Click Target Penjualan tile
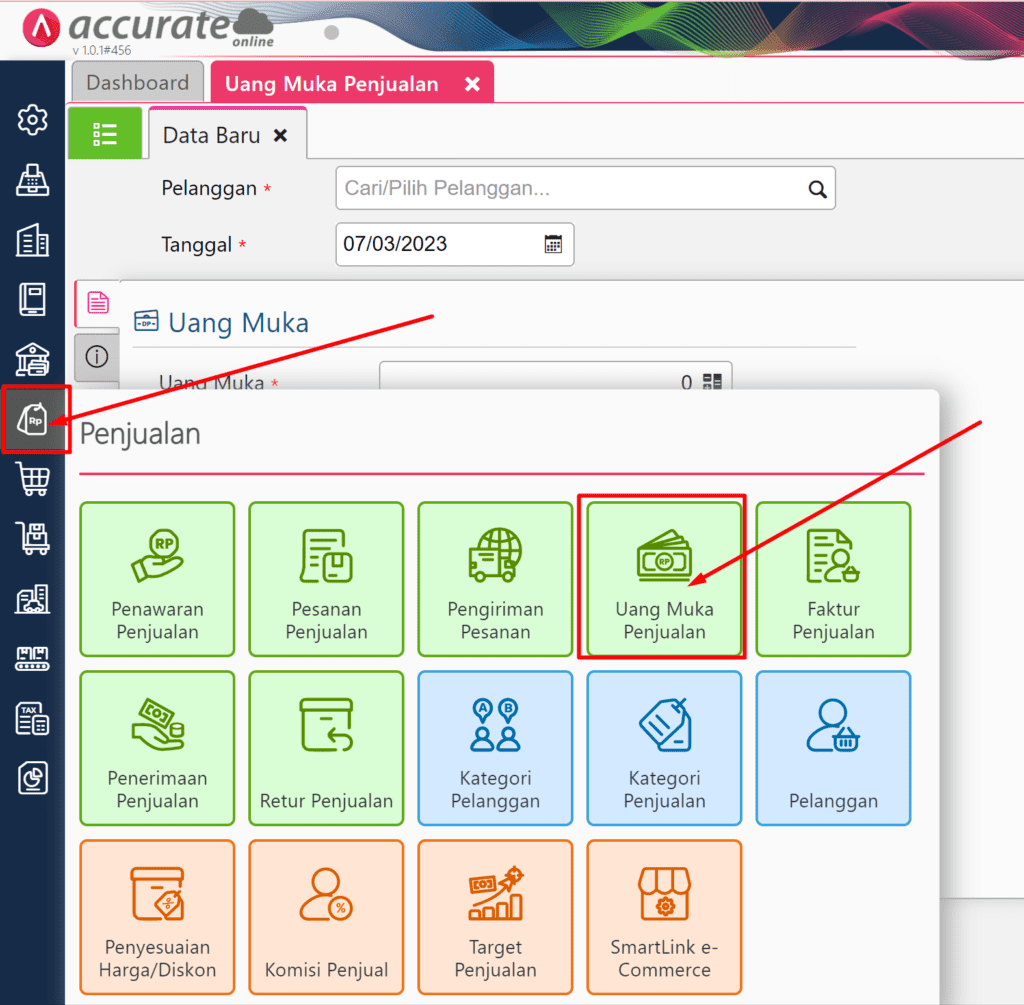The width and height of the screenshot is (1024, 1005). (495, 917)
